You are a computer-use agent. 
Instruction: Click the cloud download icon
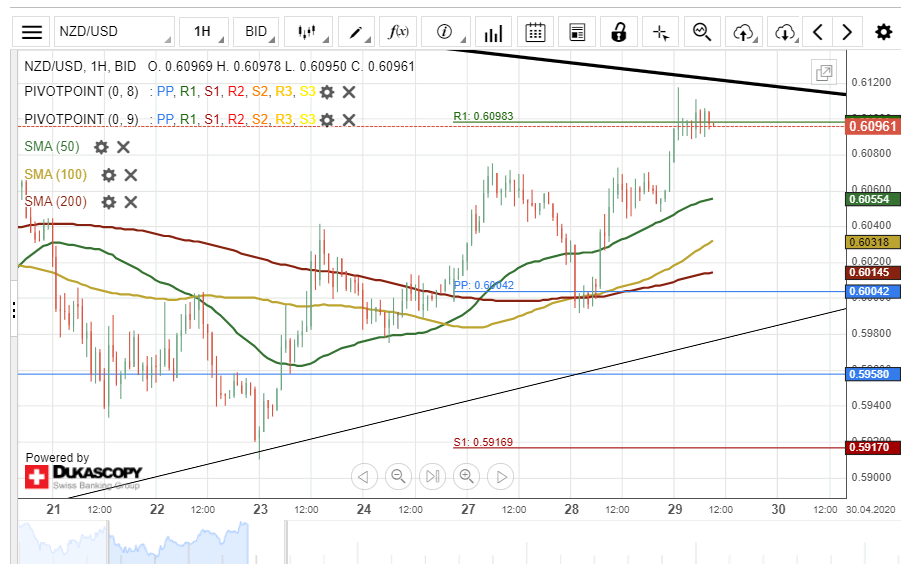[785, 32]
